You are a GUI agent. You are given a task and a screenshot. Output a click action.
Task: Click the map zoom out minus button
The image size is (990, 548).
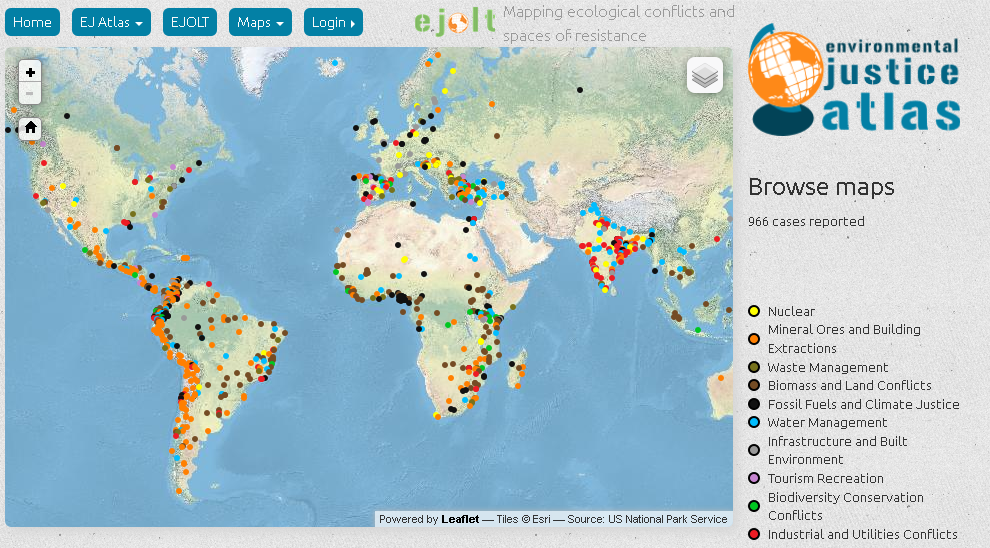coord(30,93)
